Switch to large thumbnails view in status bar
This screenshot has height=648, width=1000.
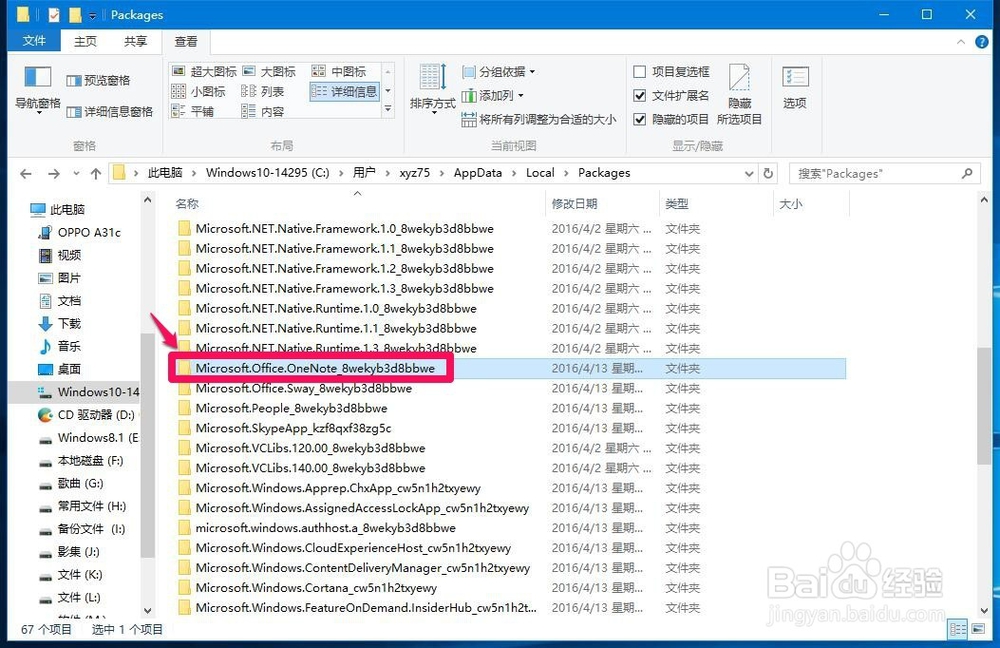pos(978,630)
